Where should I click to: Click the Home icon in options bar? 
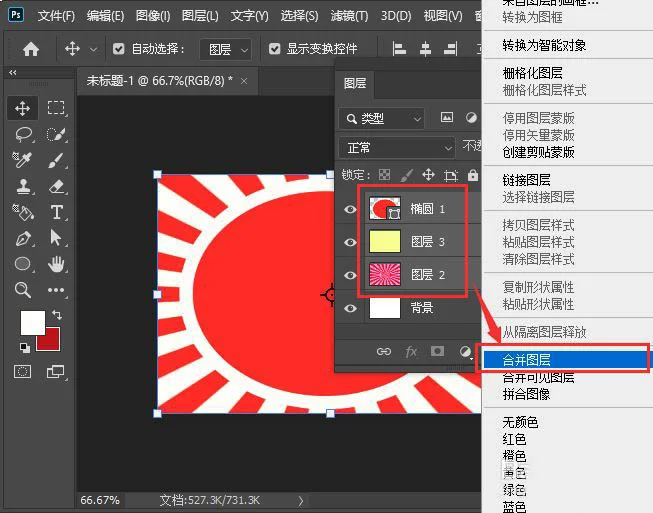coord(31,49)
